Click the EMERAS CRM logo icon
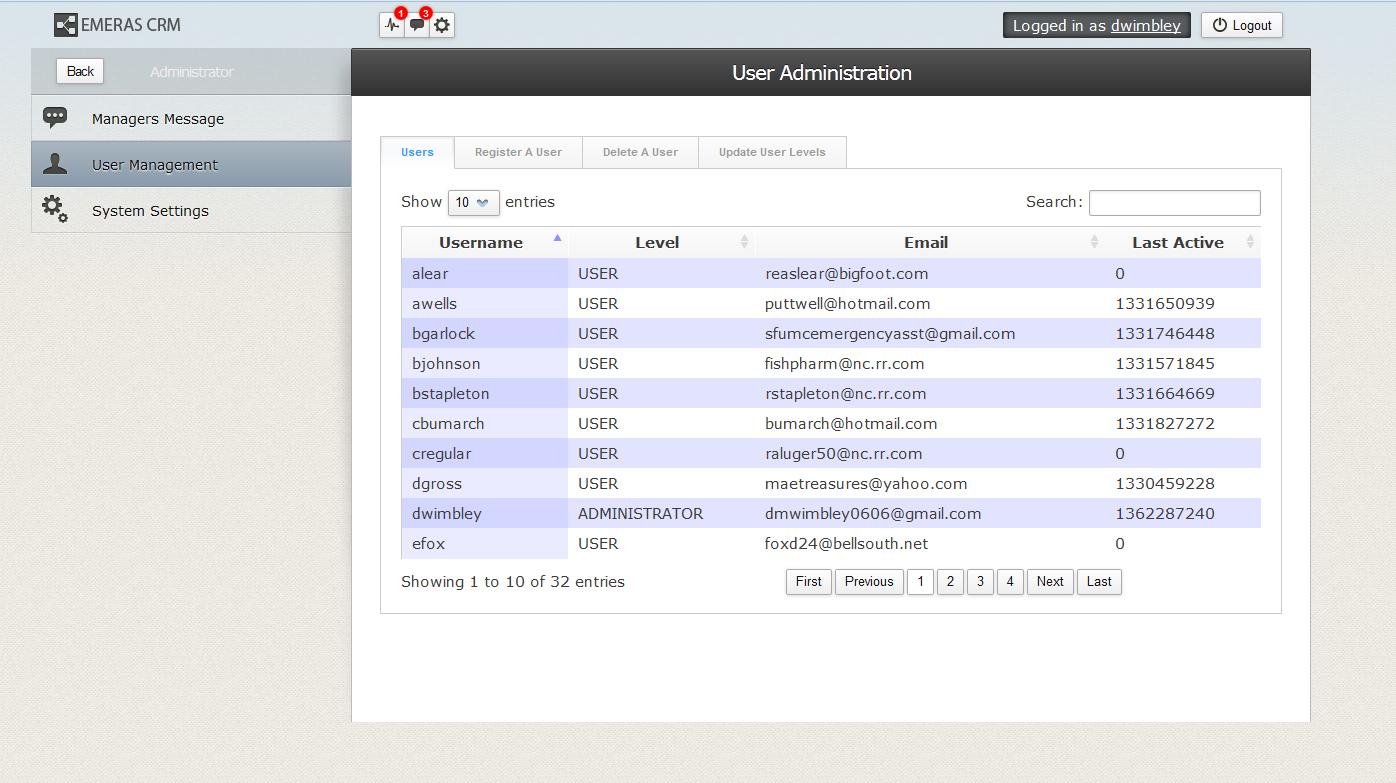 65,25
